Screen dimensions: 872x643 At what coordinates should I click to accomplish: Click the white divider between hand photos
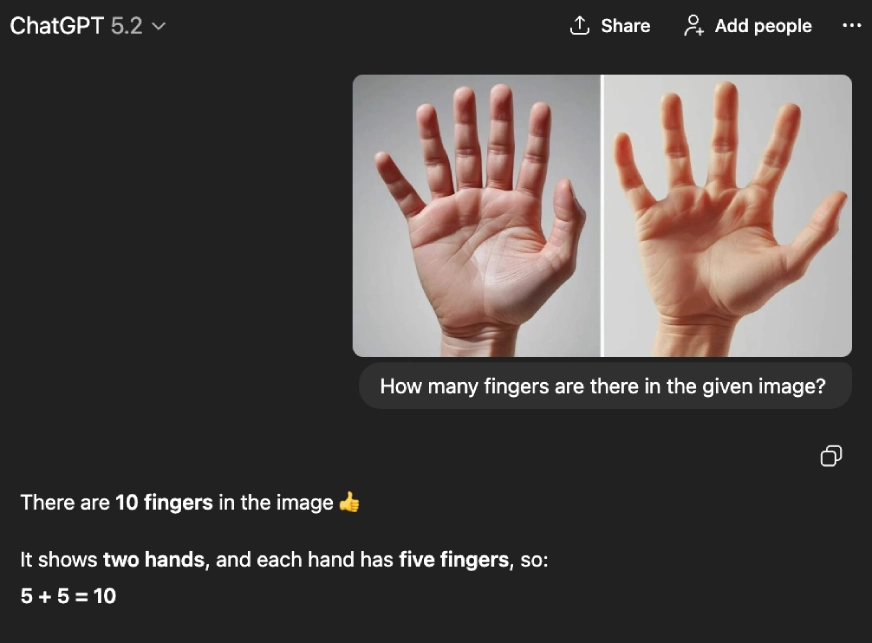click(x=602, y=216)
